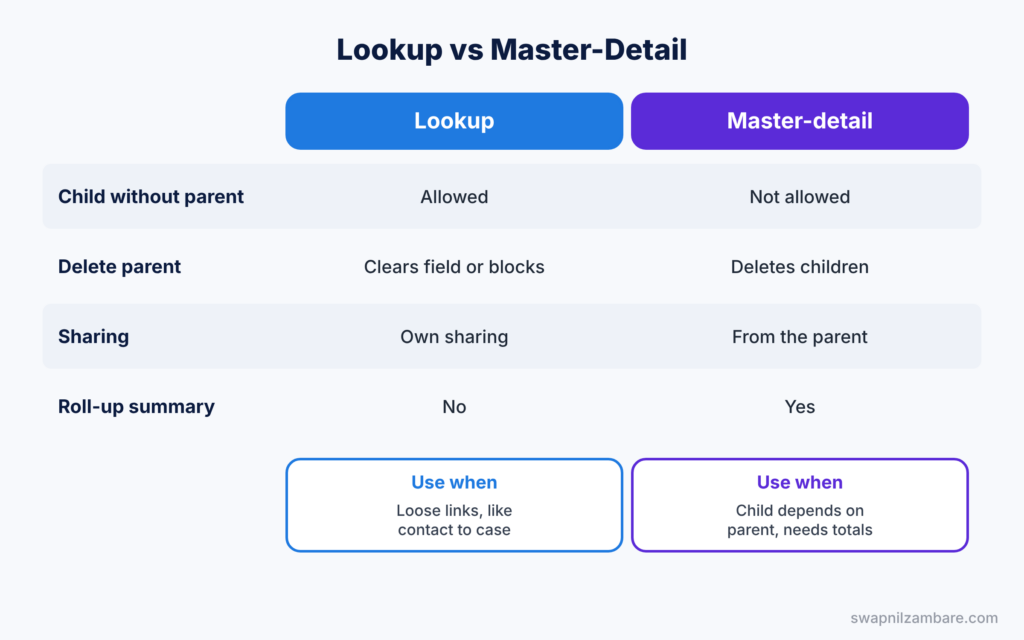Viewport: 1024px width, 640px height.
Task: Click the 'No' cell under Lookup
Action: (454, 407)
